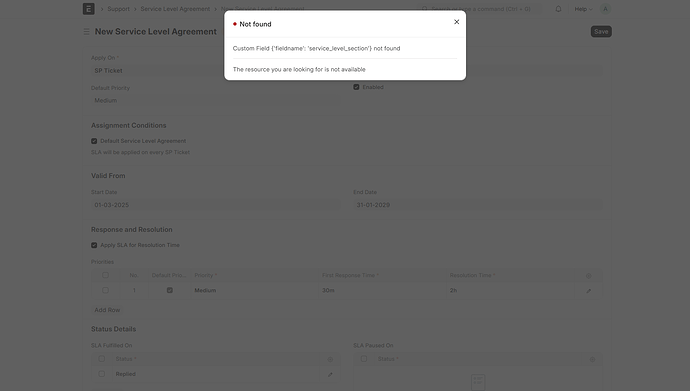This screenshot has height=391, width=690.
Task: Click the Valid From section heading
Action: pyautogui.click(x=108, y=175)
